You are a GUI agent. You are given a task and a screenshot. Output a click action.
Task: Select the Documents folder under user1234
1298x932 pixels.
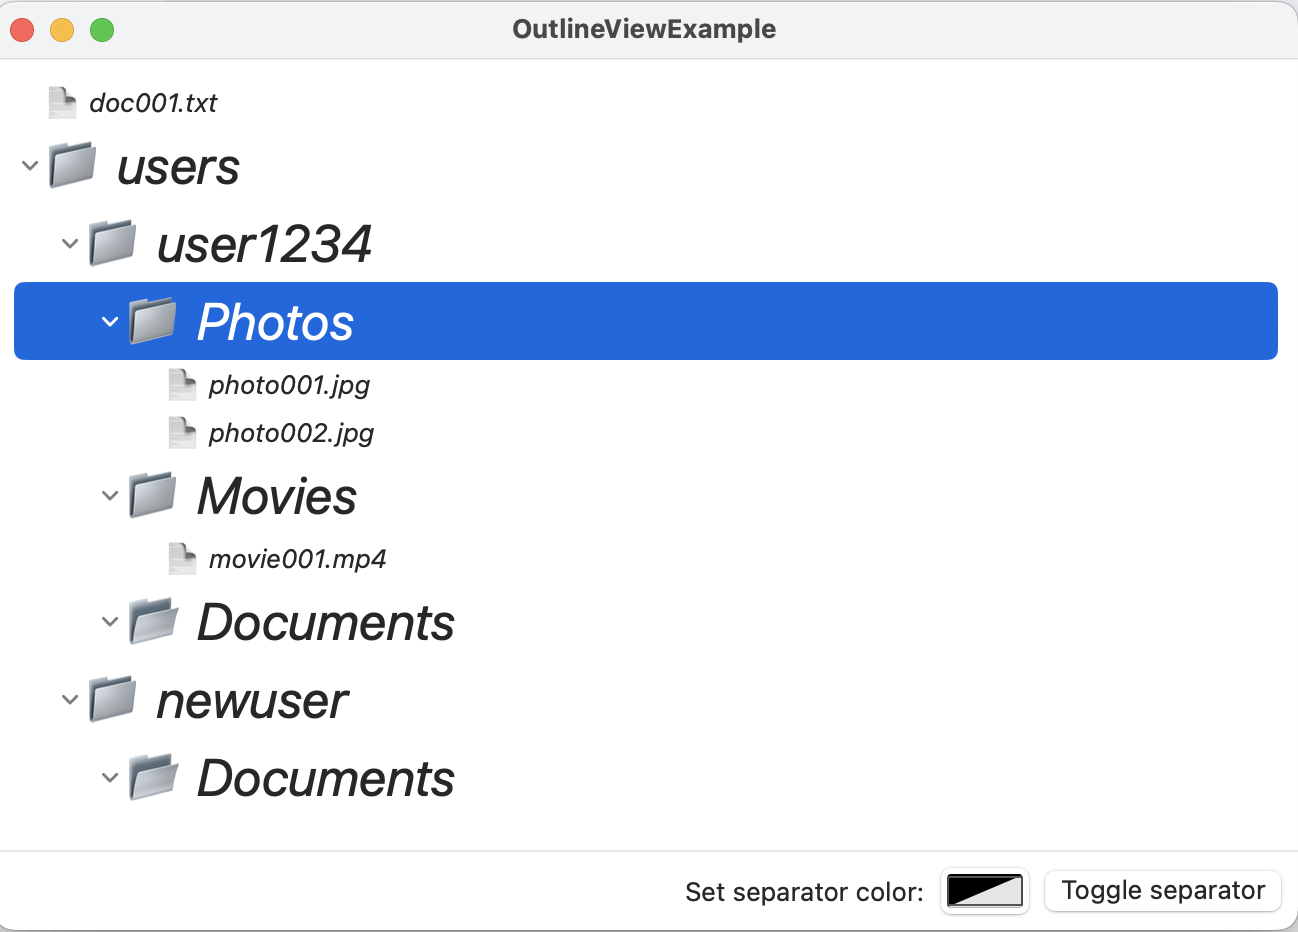tap(325, 621)
